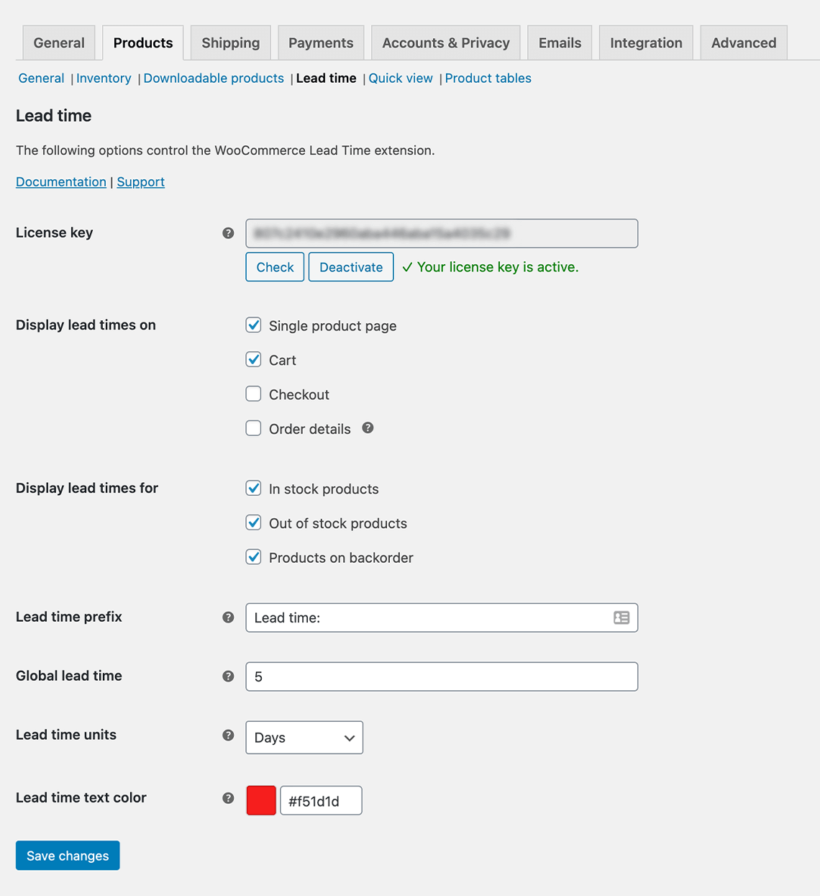820x896 pixels.
Task: Click the Check license button
Action: [275, 267]
